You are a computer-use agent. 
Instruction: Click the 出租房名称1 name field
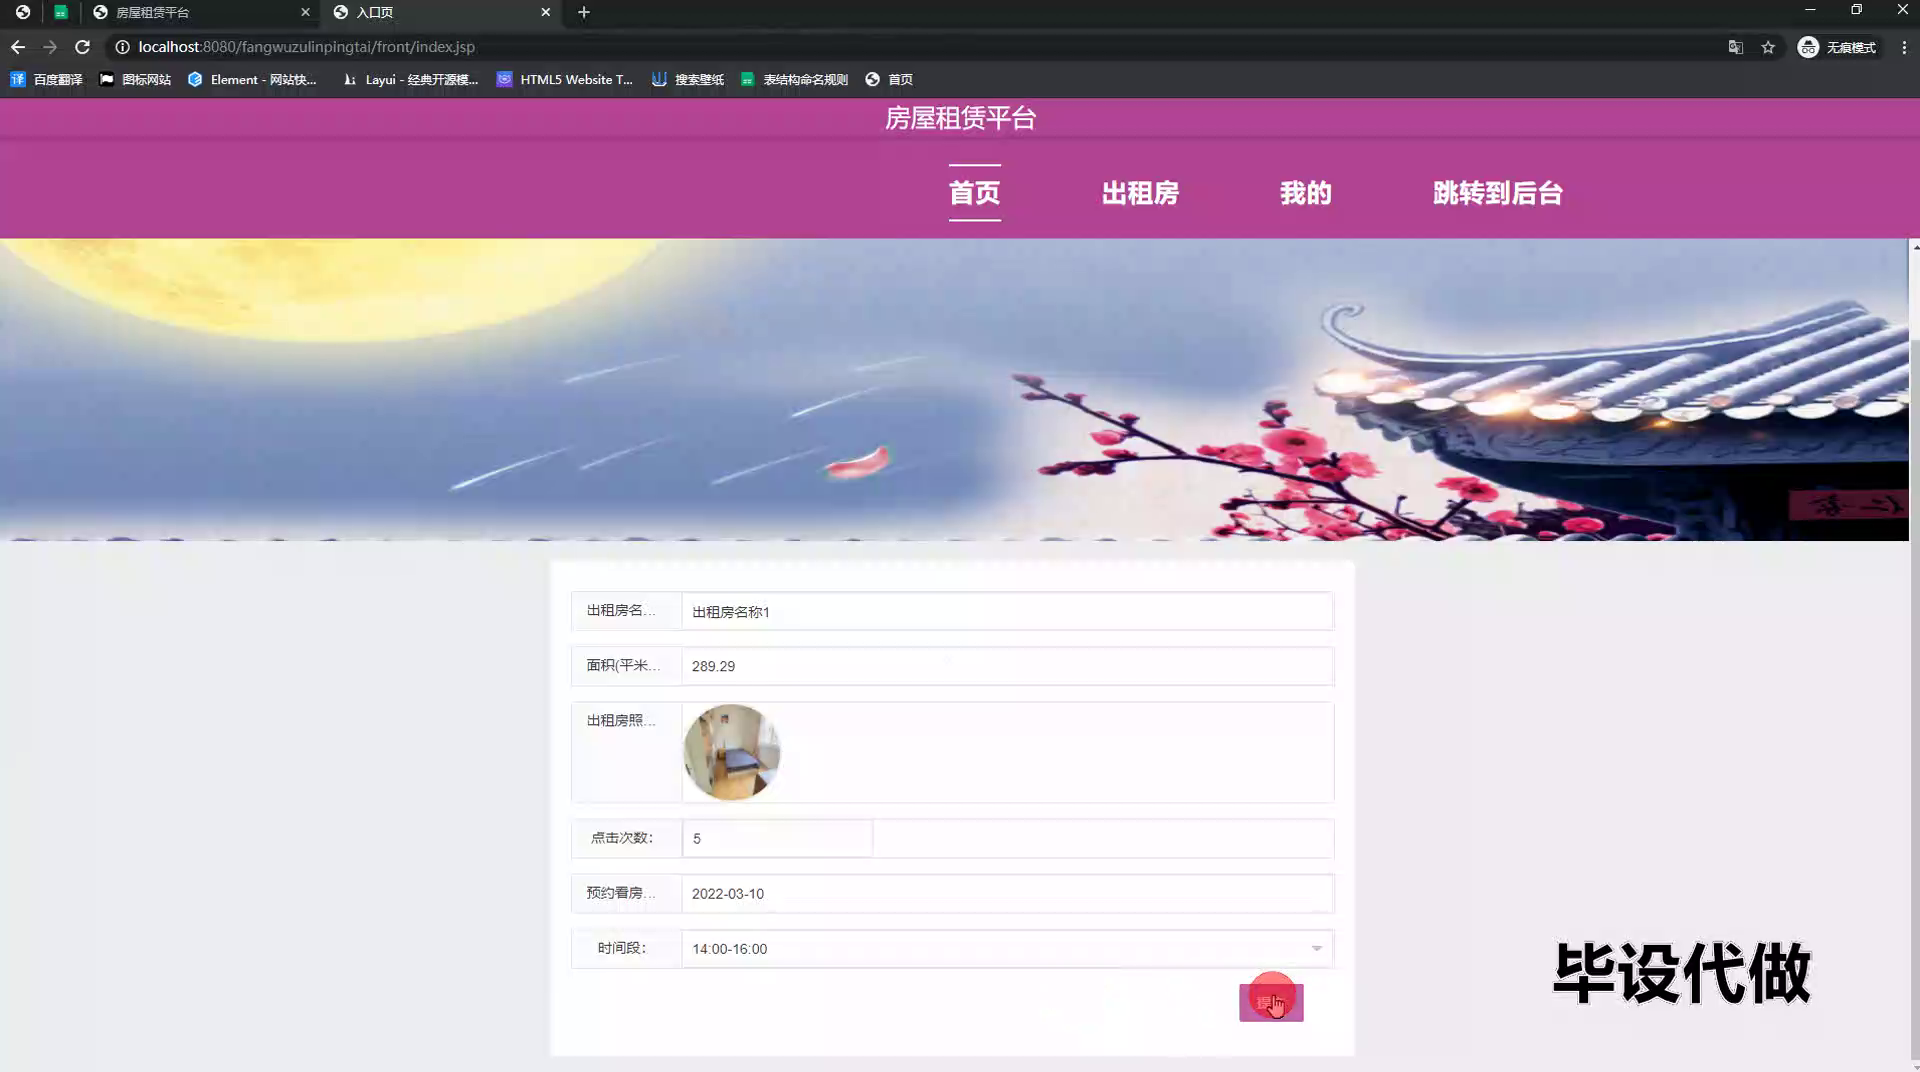(x=1007, y=611)
